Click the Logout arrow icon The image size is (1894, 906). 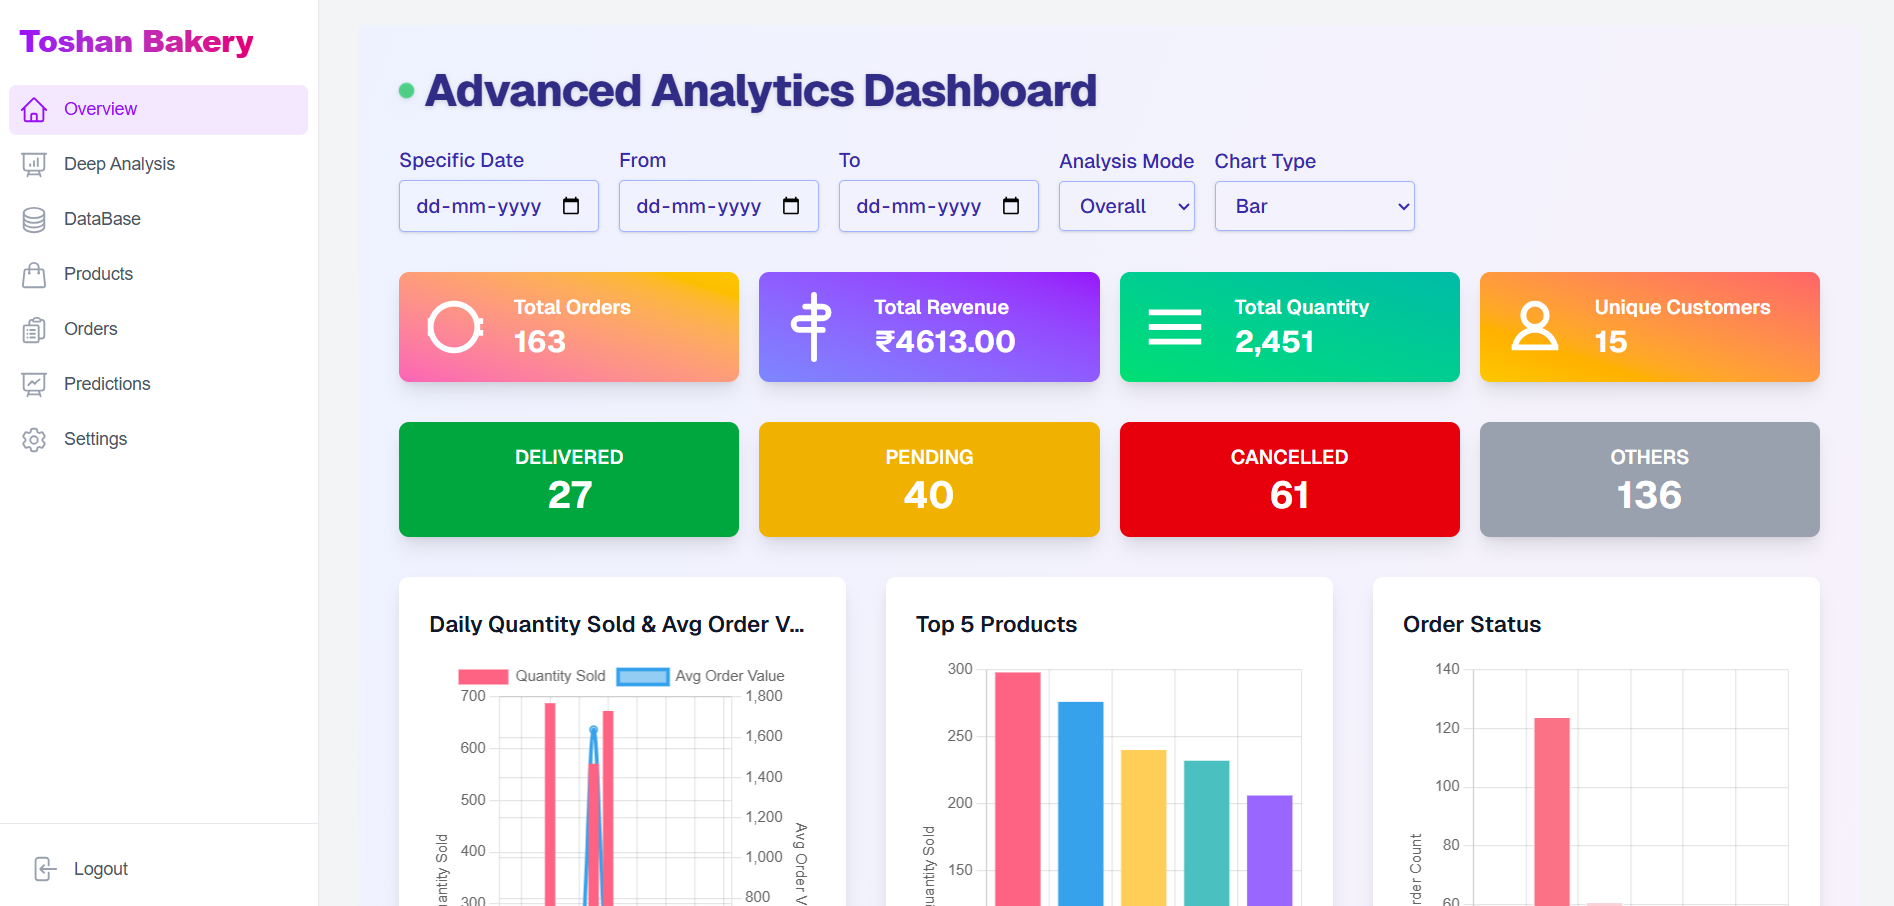pos(45,869)
